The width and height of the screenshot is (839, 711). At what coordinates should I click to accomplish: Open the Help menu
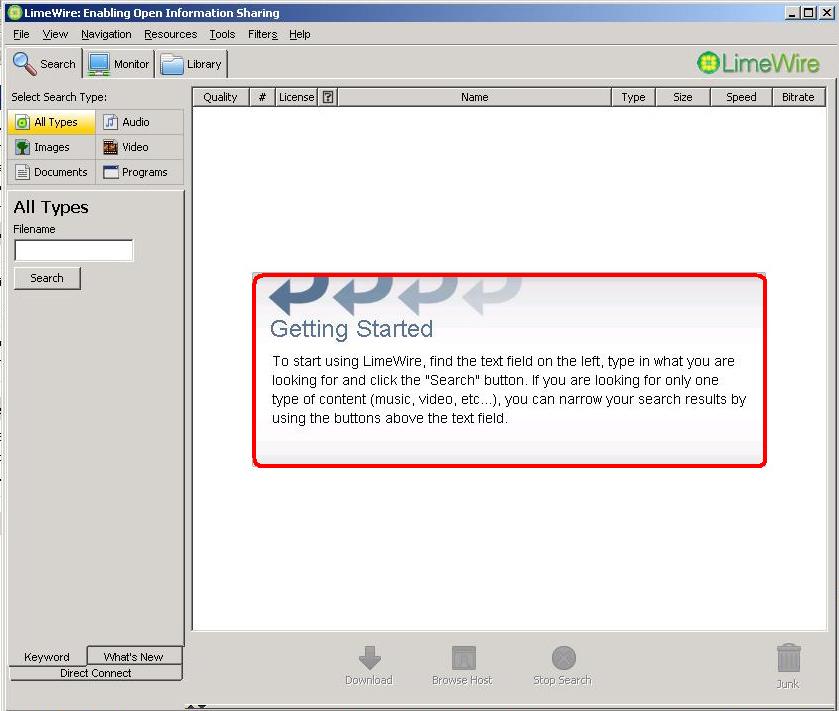click(x=300, y=34)
